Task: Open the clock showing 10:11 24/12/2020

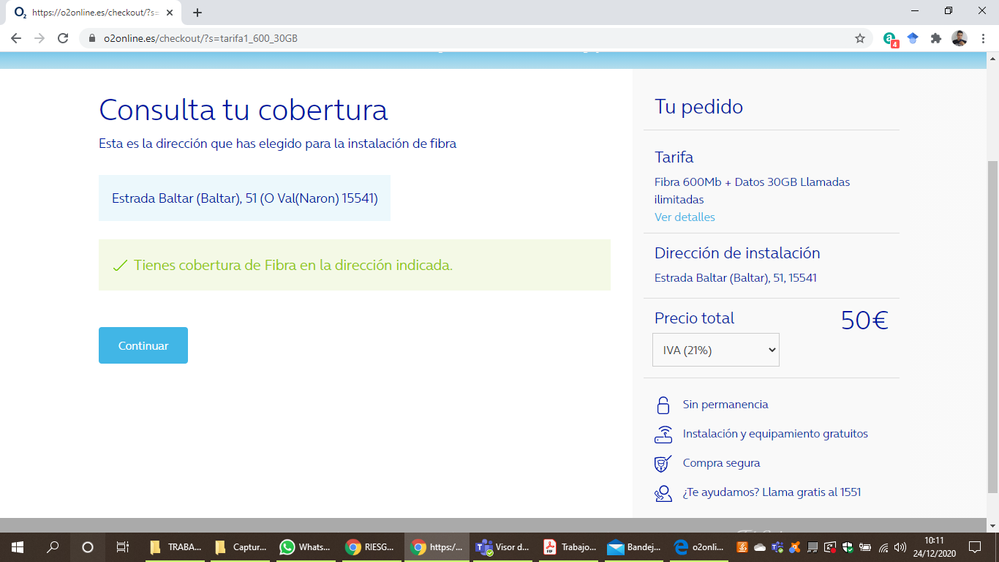Action: (x=934, y=547)
